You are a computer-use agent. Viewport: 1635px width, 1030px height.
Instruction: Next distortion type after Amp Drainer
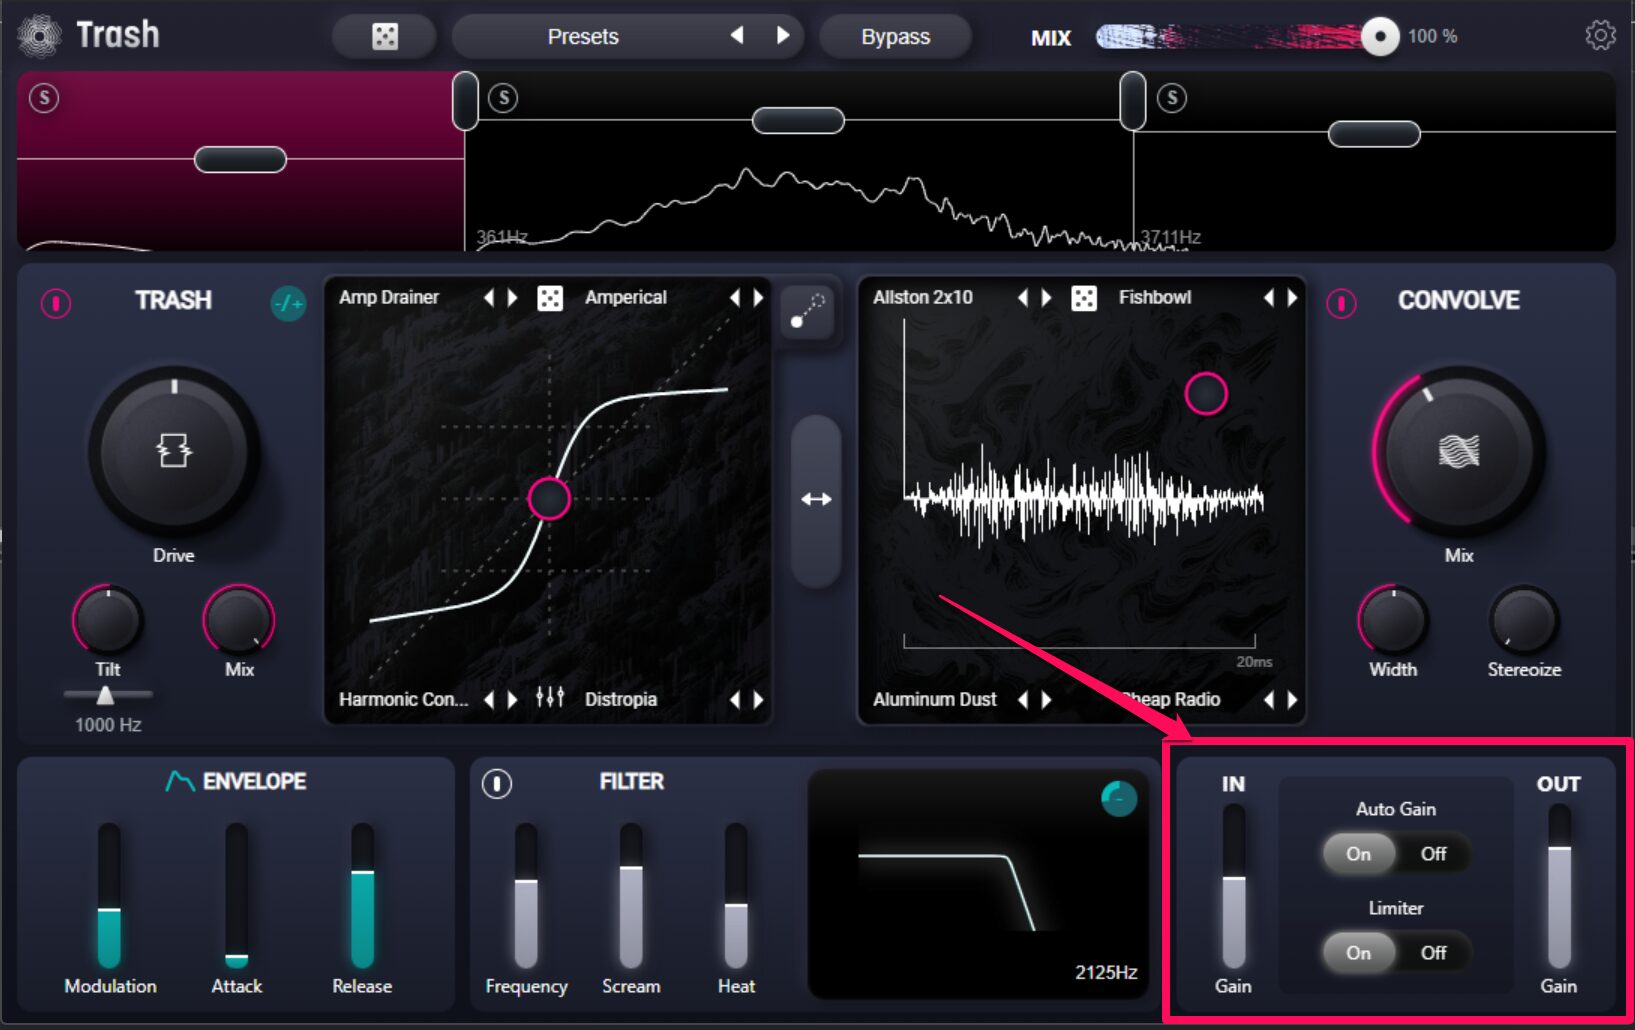coord(513,297)
